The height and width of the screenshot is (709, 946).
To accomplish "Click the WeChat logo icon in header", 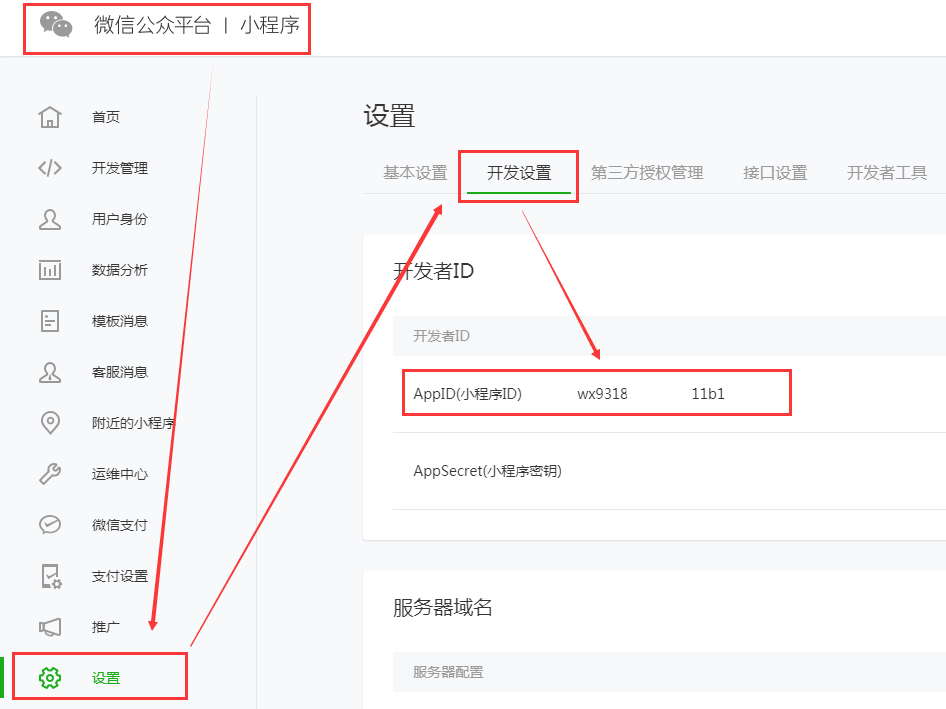I will [x=56, y=25].
